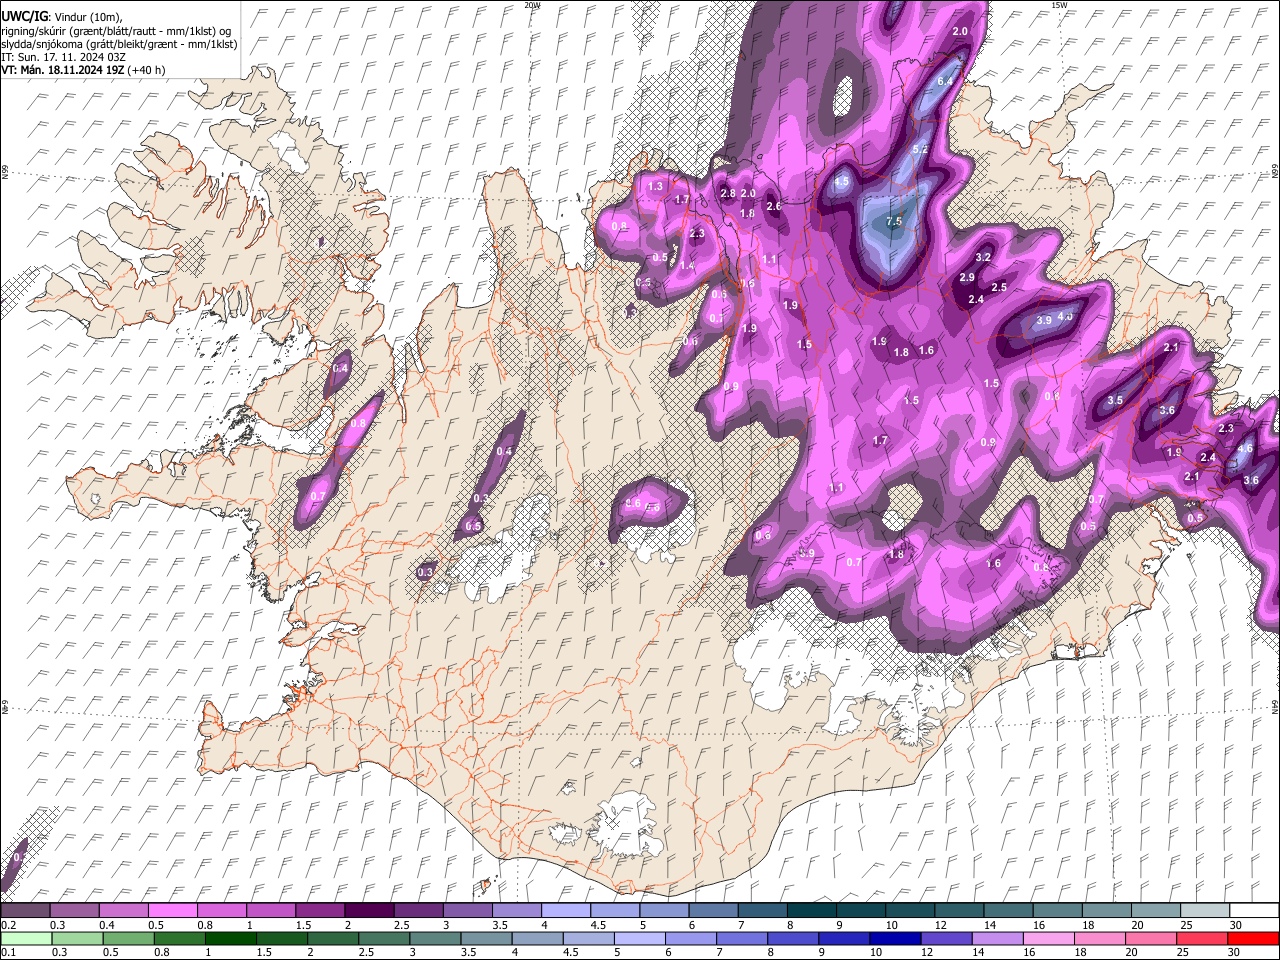Screen dimensions: 1280x960
Task: Pick upper legend swatch between 0.5 and 0.8
Action: tap(172, 911)
